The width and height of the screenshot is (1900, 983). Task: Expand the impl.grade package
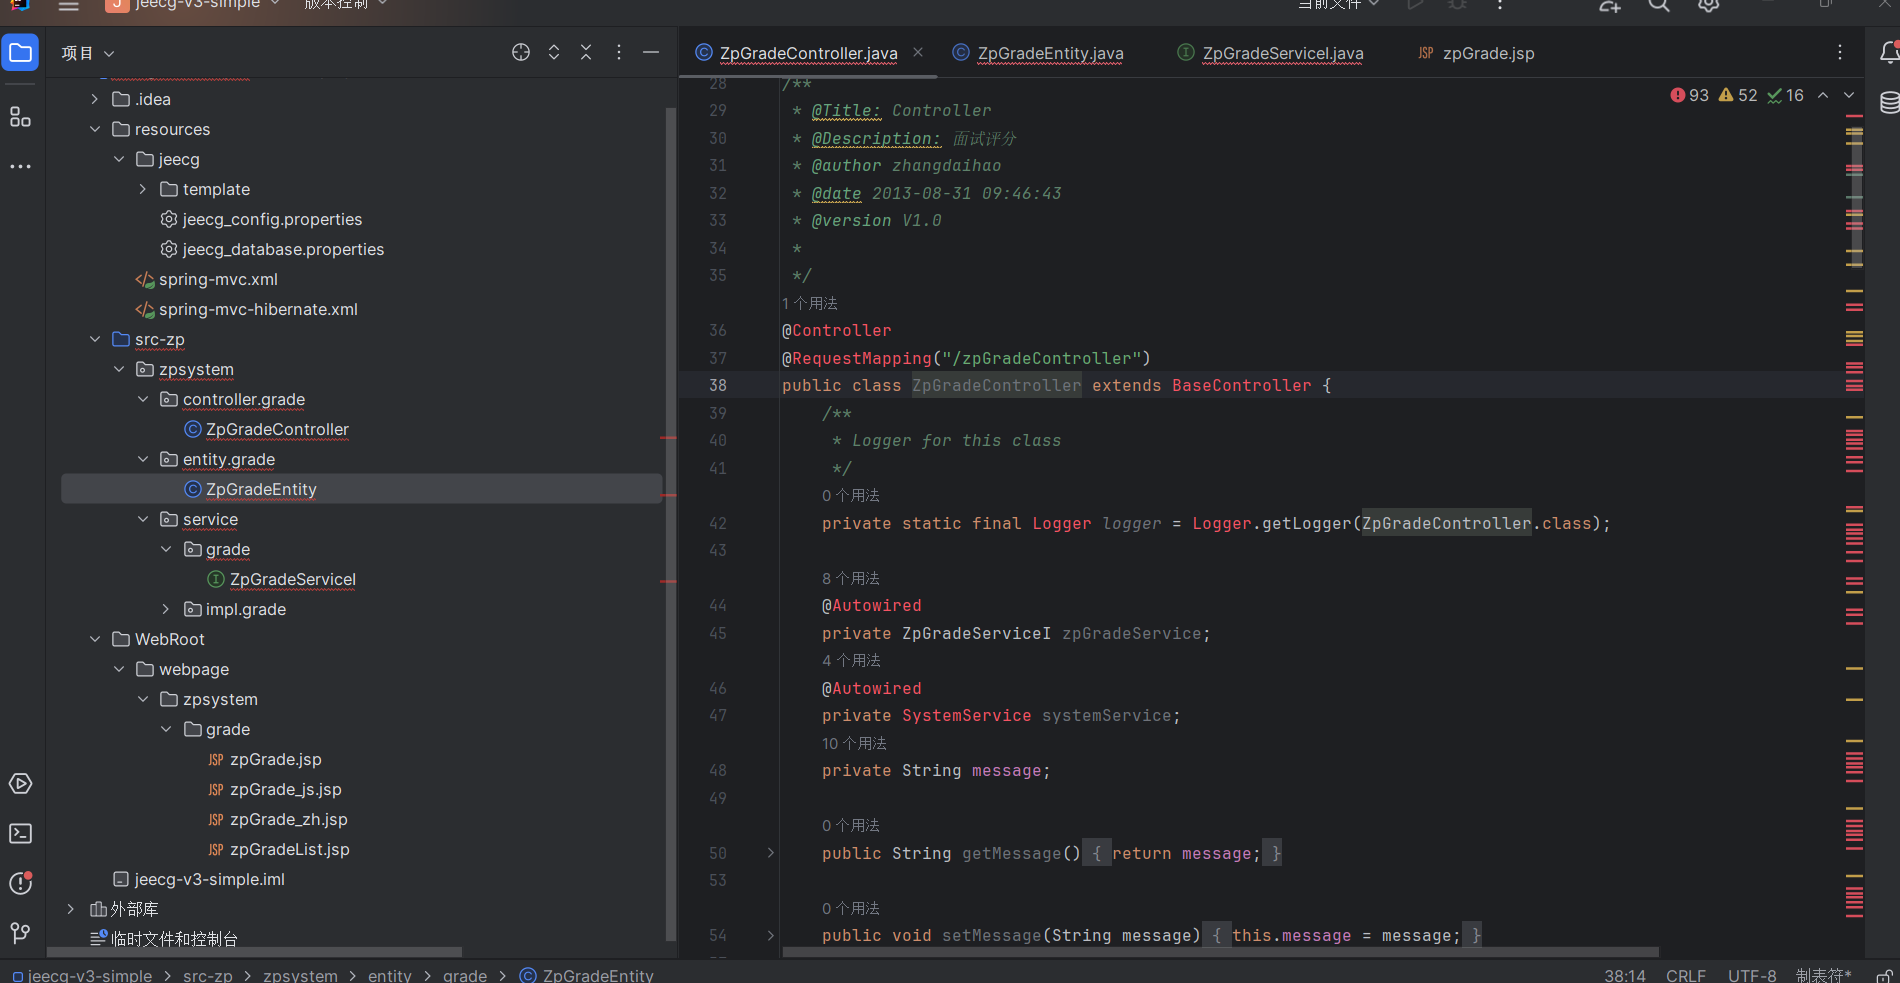coord(166,609)
